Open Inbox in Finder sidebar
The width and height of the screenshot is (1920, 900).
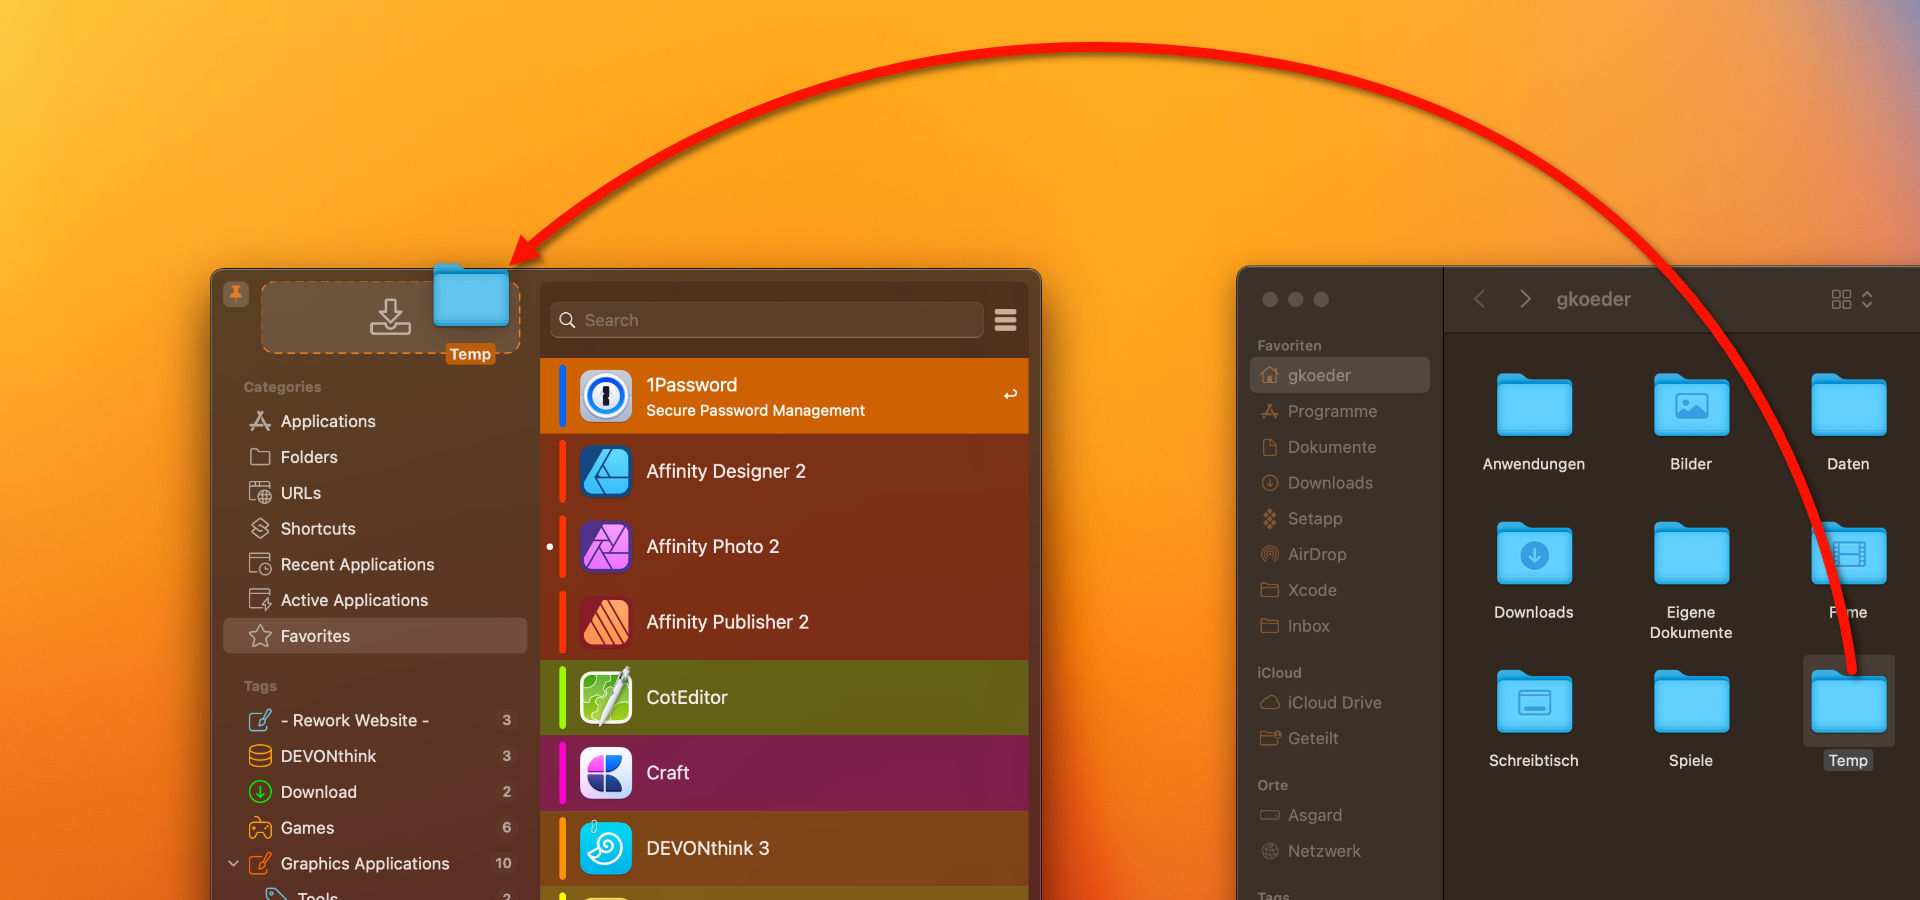pyautogui.click(x=1340, y=626)
